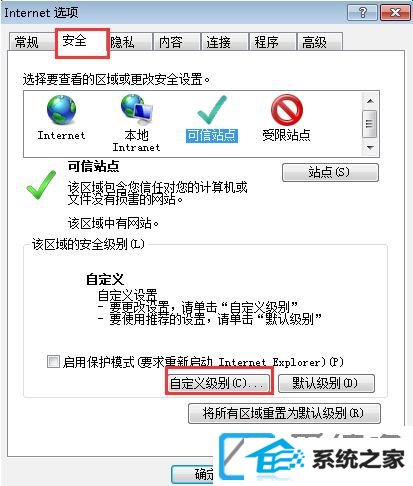Open the 内容 tab
This screenshot has width=413, height=486.
(x=170, y=42)
